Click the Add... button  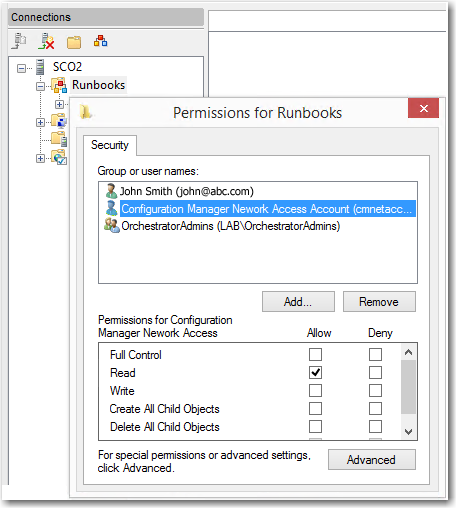click(x=298, y=302)
